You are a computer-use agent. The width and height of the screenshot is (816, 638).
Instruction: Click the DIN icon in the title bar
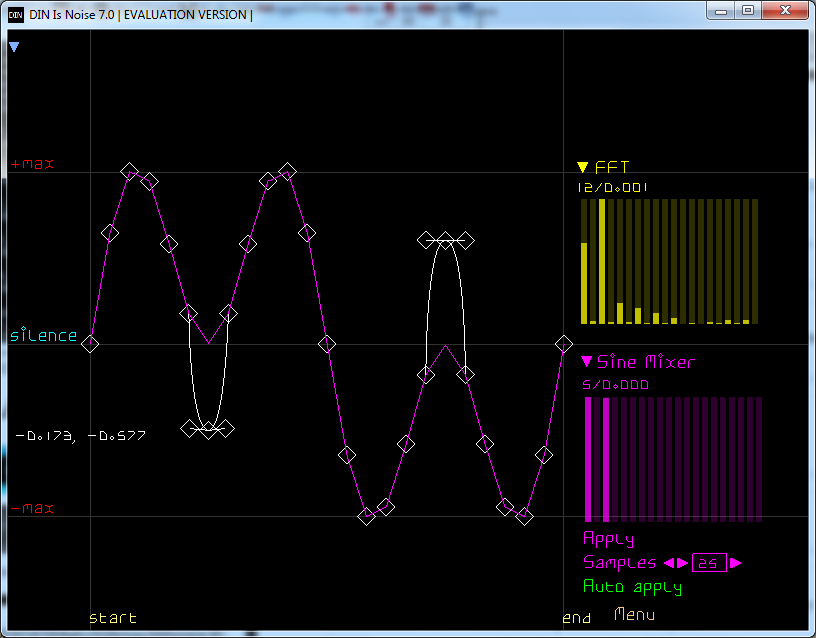point(16,11)
